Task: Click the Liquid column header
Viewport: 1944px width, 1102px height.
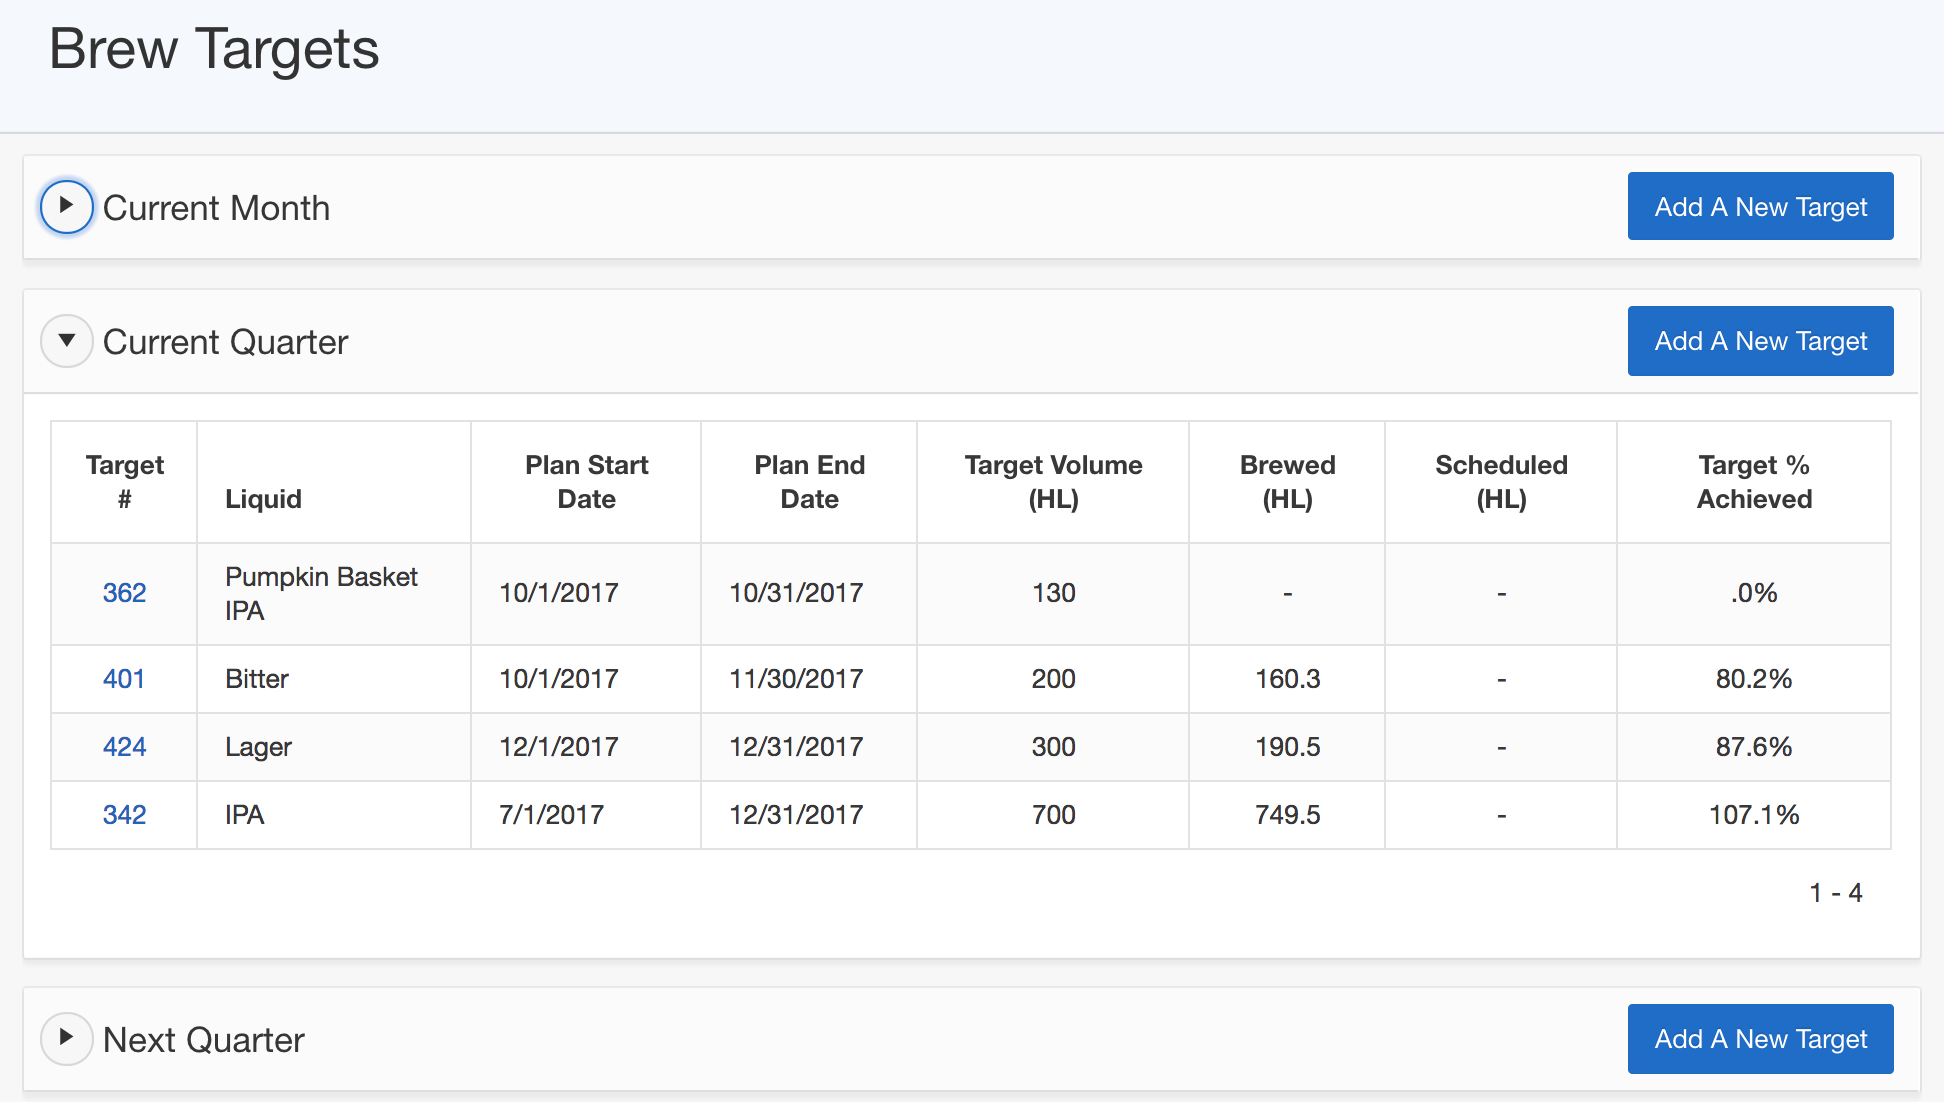Action: click(x=263, y=499)
